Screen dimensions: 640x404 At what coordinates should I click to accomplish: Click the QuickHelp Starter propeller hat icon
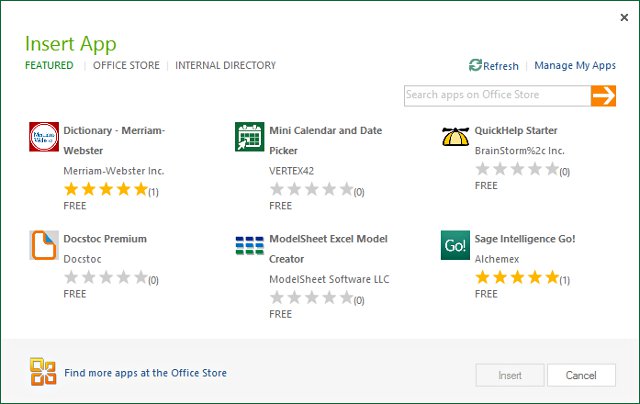(455, 137)
